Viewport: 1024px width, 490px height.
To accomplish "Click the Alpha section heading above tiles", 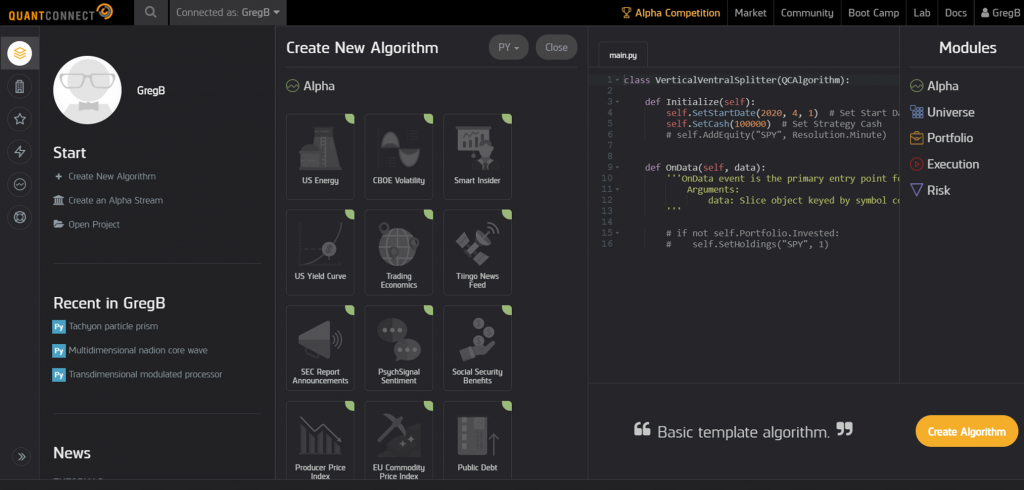I will click(311, 86).
